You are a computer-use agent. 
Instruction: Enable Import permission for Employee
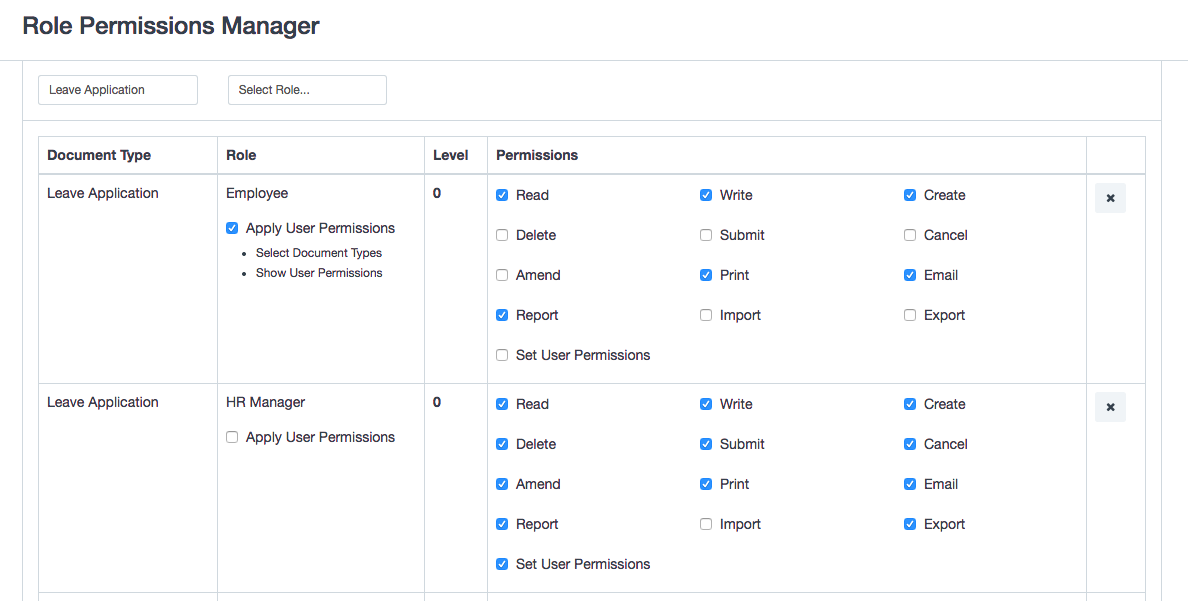click(705, 315)
